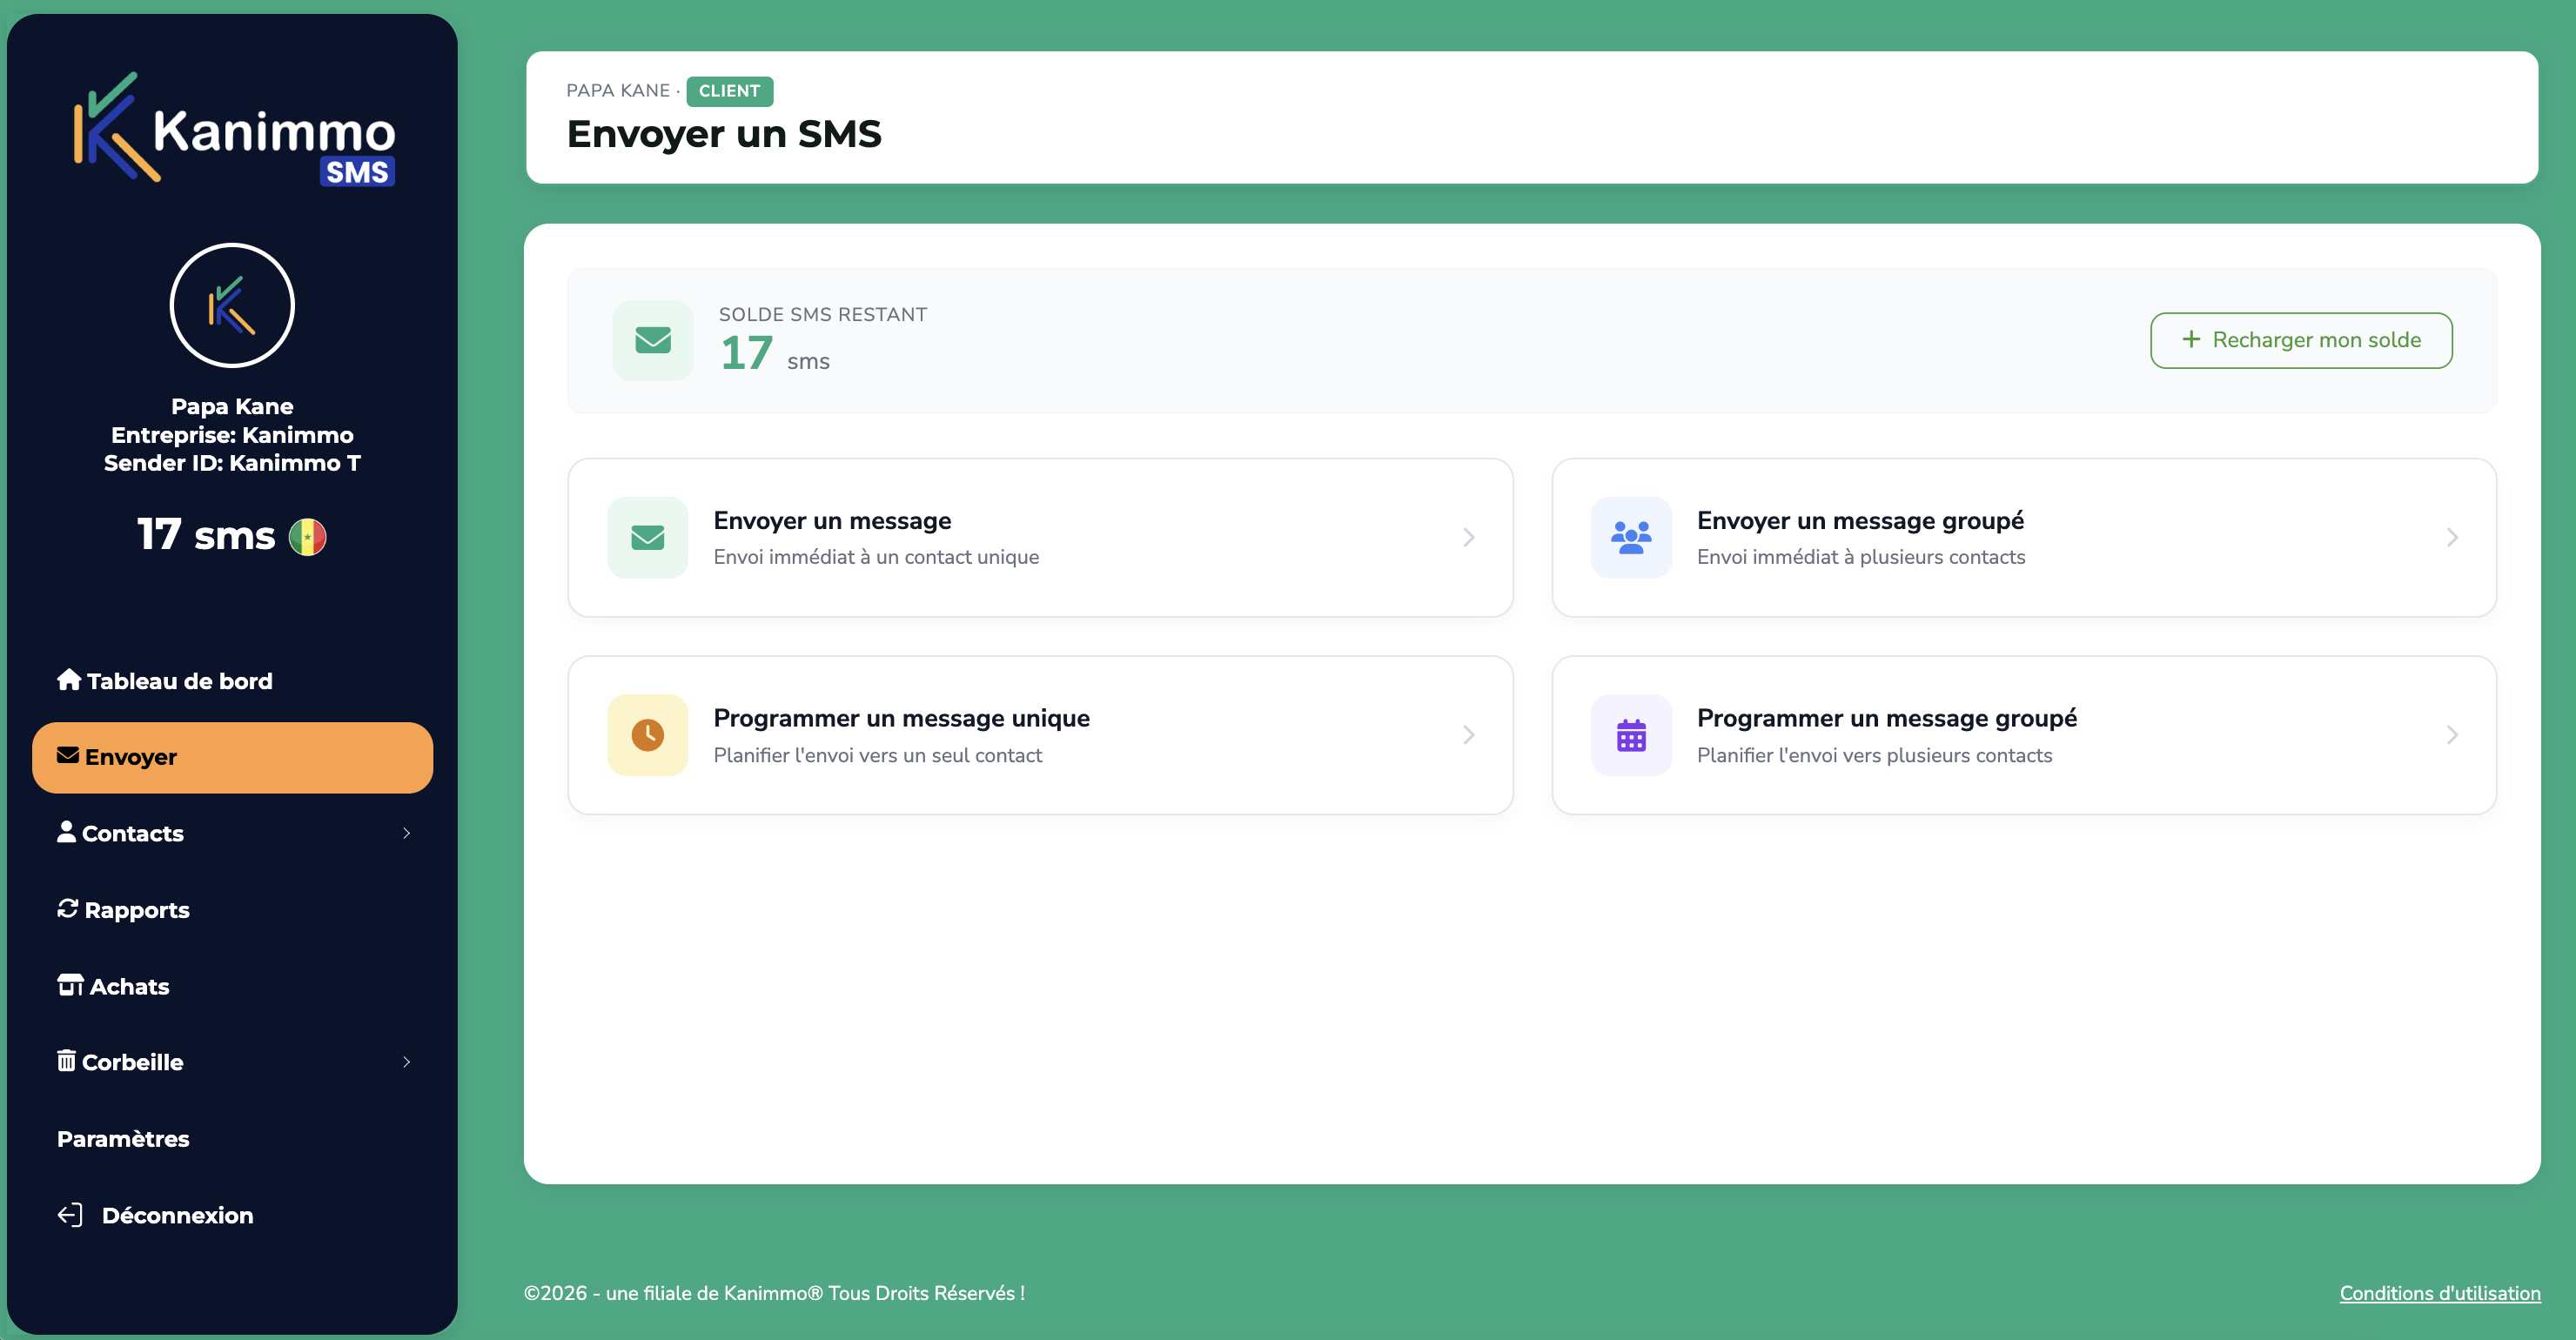Go to Tableau de bord
2576x1340 pixels.
(x=232, y=681)
